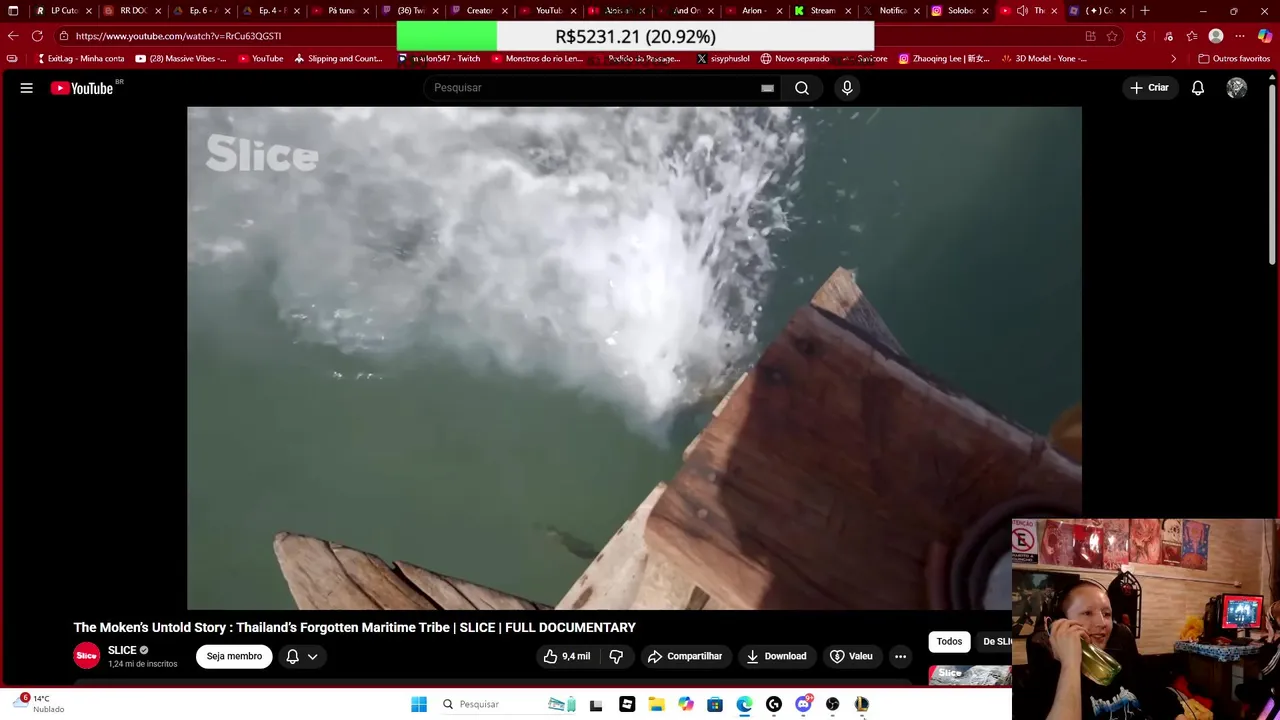Open Microsoft Store from the taskbar
The image size is (1280, 720).
coord(715,704)
